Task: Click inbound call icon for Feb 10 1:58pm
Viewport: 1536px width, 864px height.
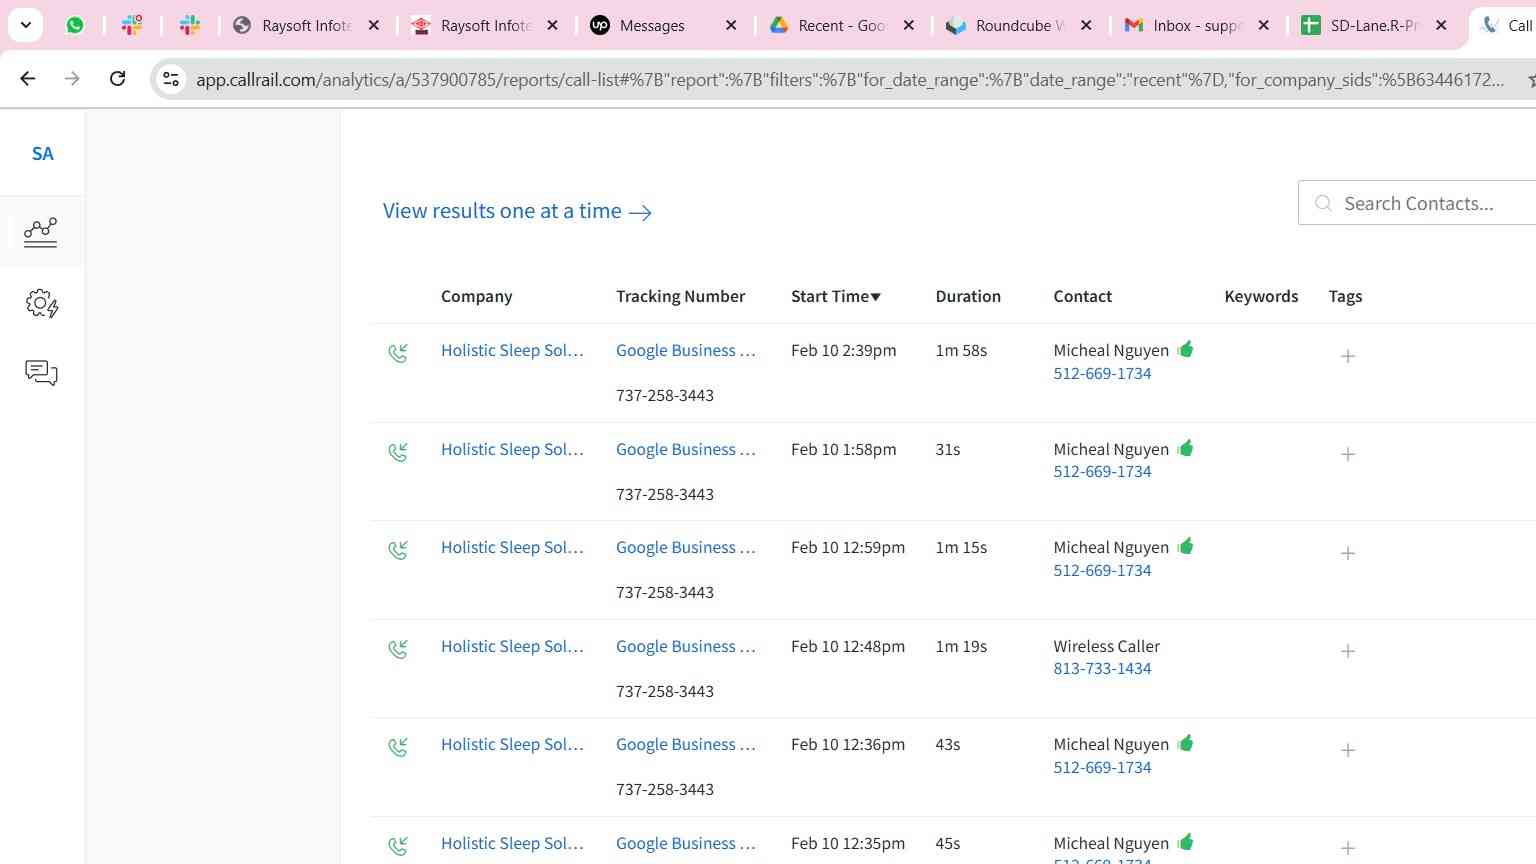Action: point(398,452)
